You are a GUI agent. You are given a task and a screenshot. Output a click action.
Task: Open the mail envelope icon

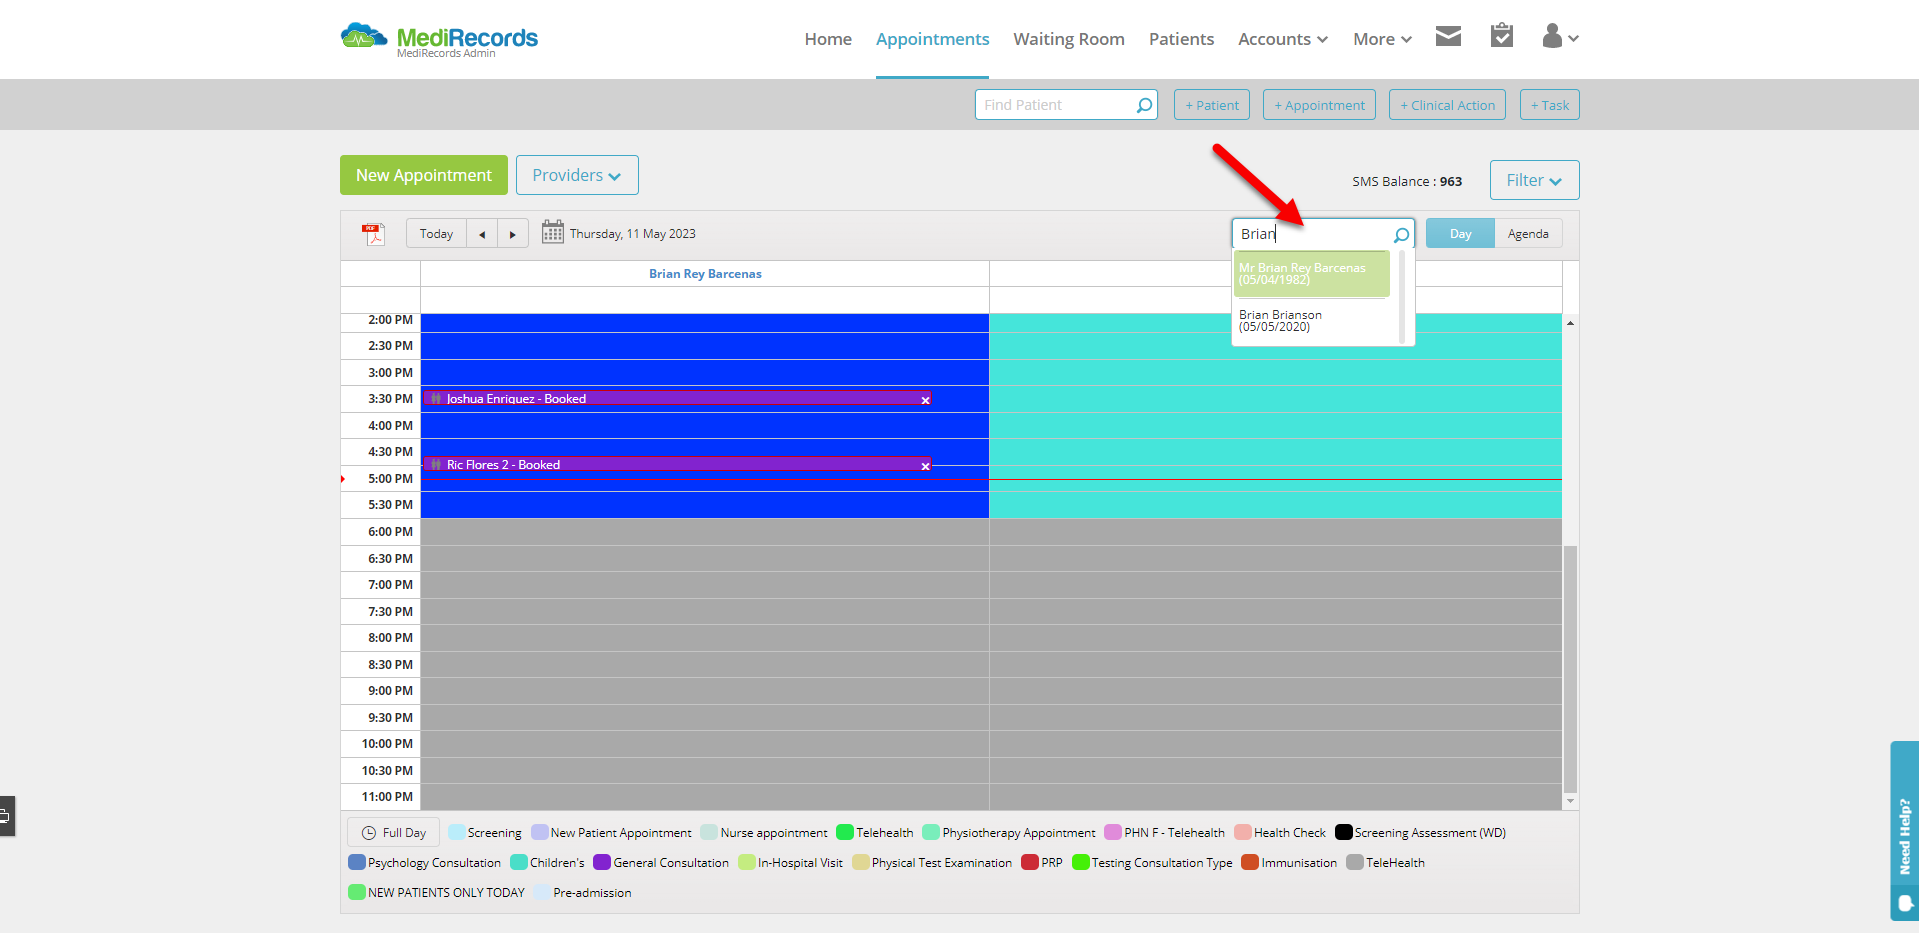tap(1448, 37)
